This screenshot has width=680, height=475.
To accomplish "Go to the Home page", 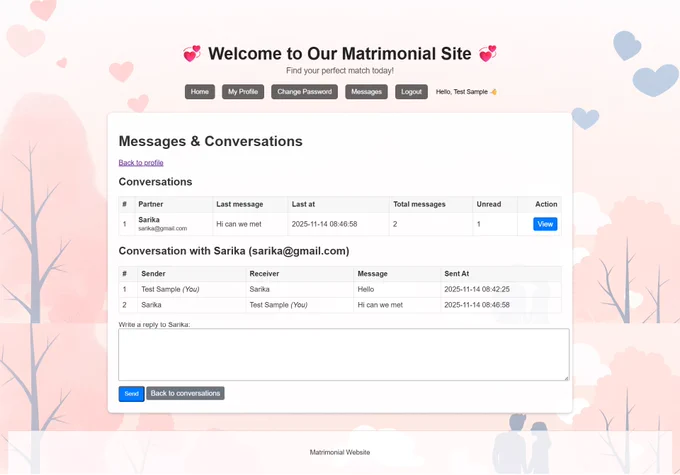I will 199,92.
